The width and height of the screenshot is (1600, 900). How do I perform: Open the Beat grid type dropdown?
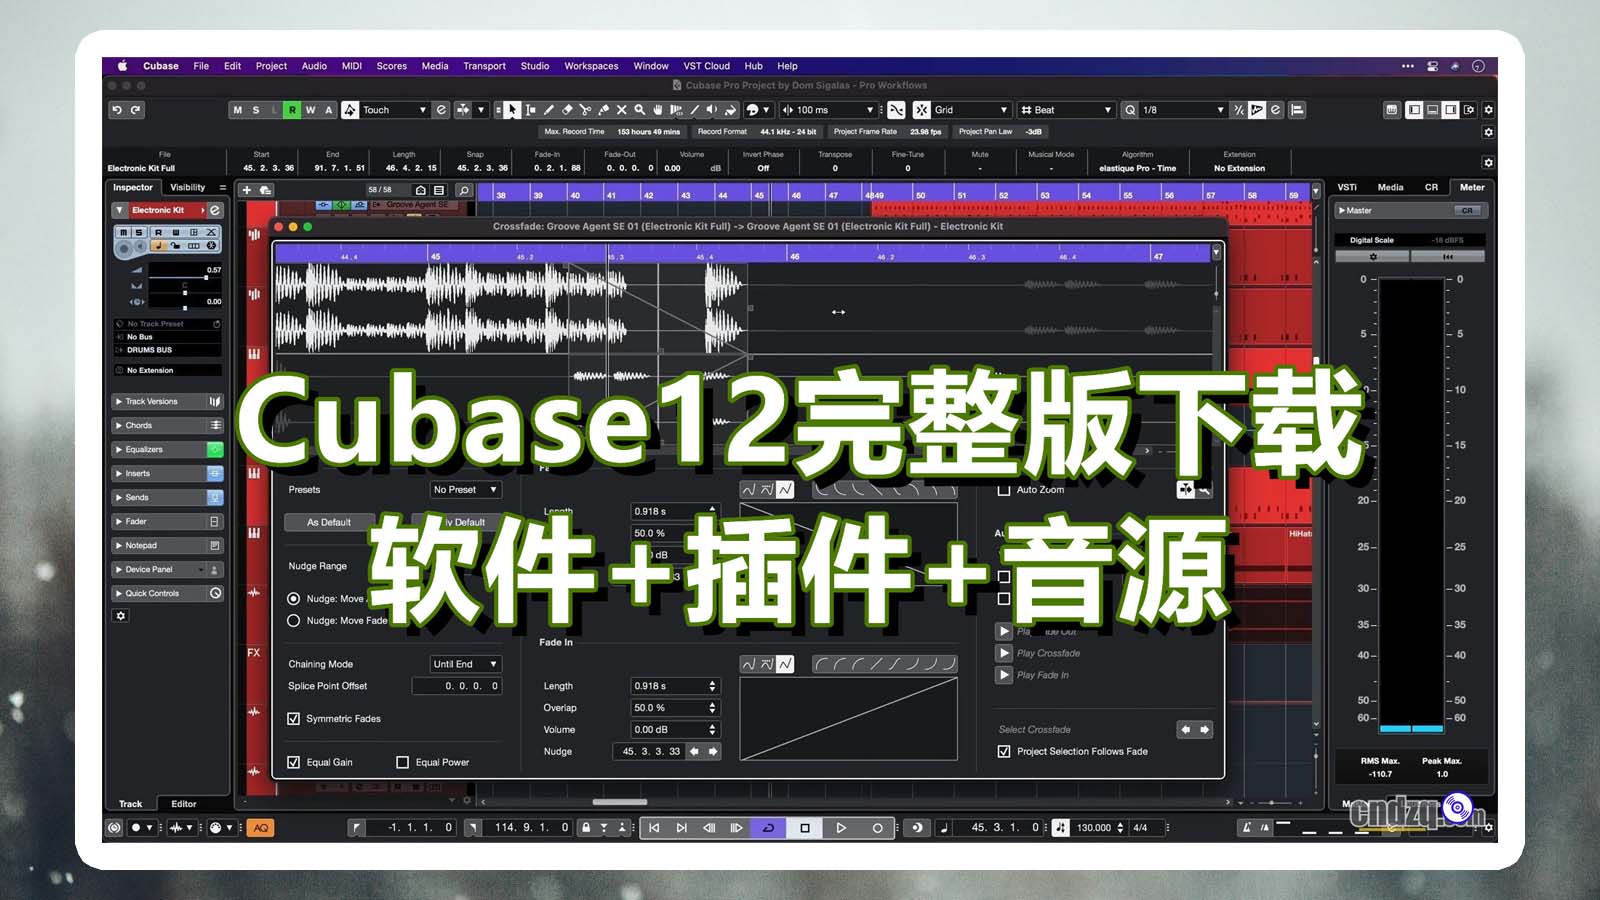coord(1066,110)
